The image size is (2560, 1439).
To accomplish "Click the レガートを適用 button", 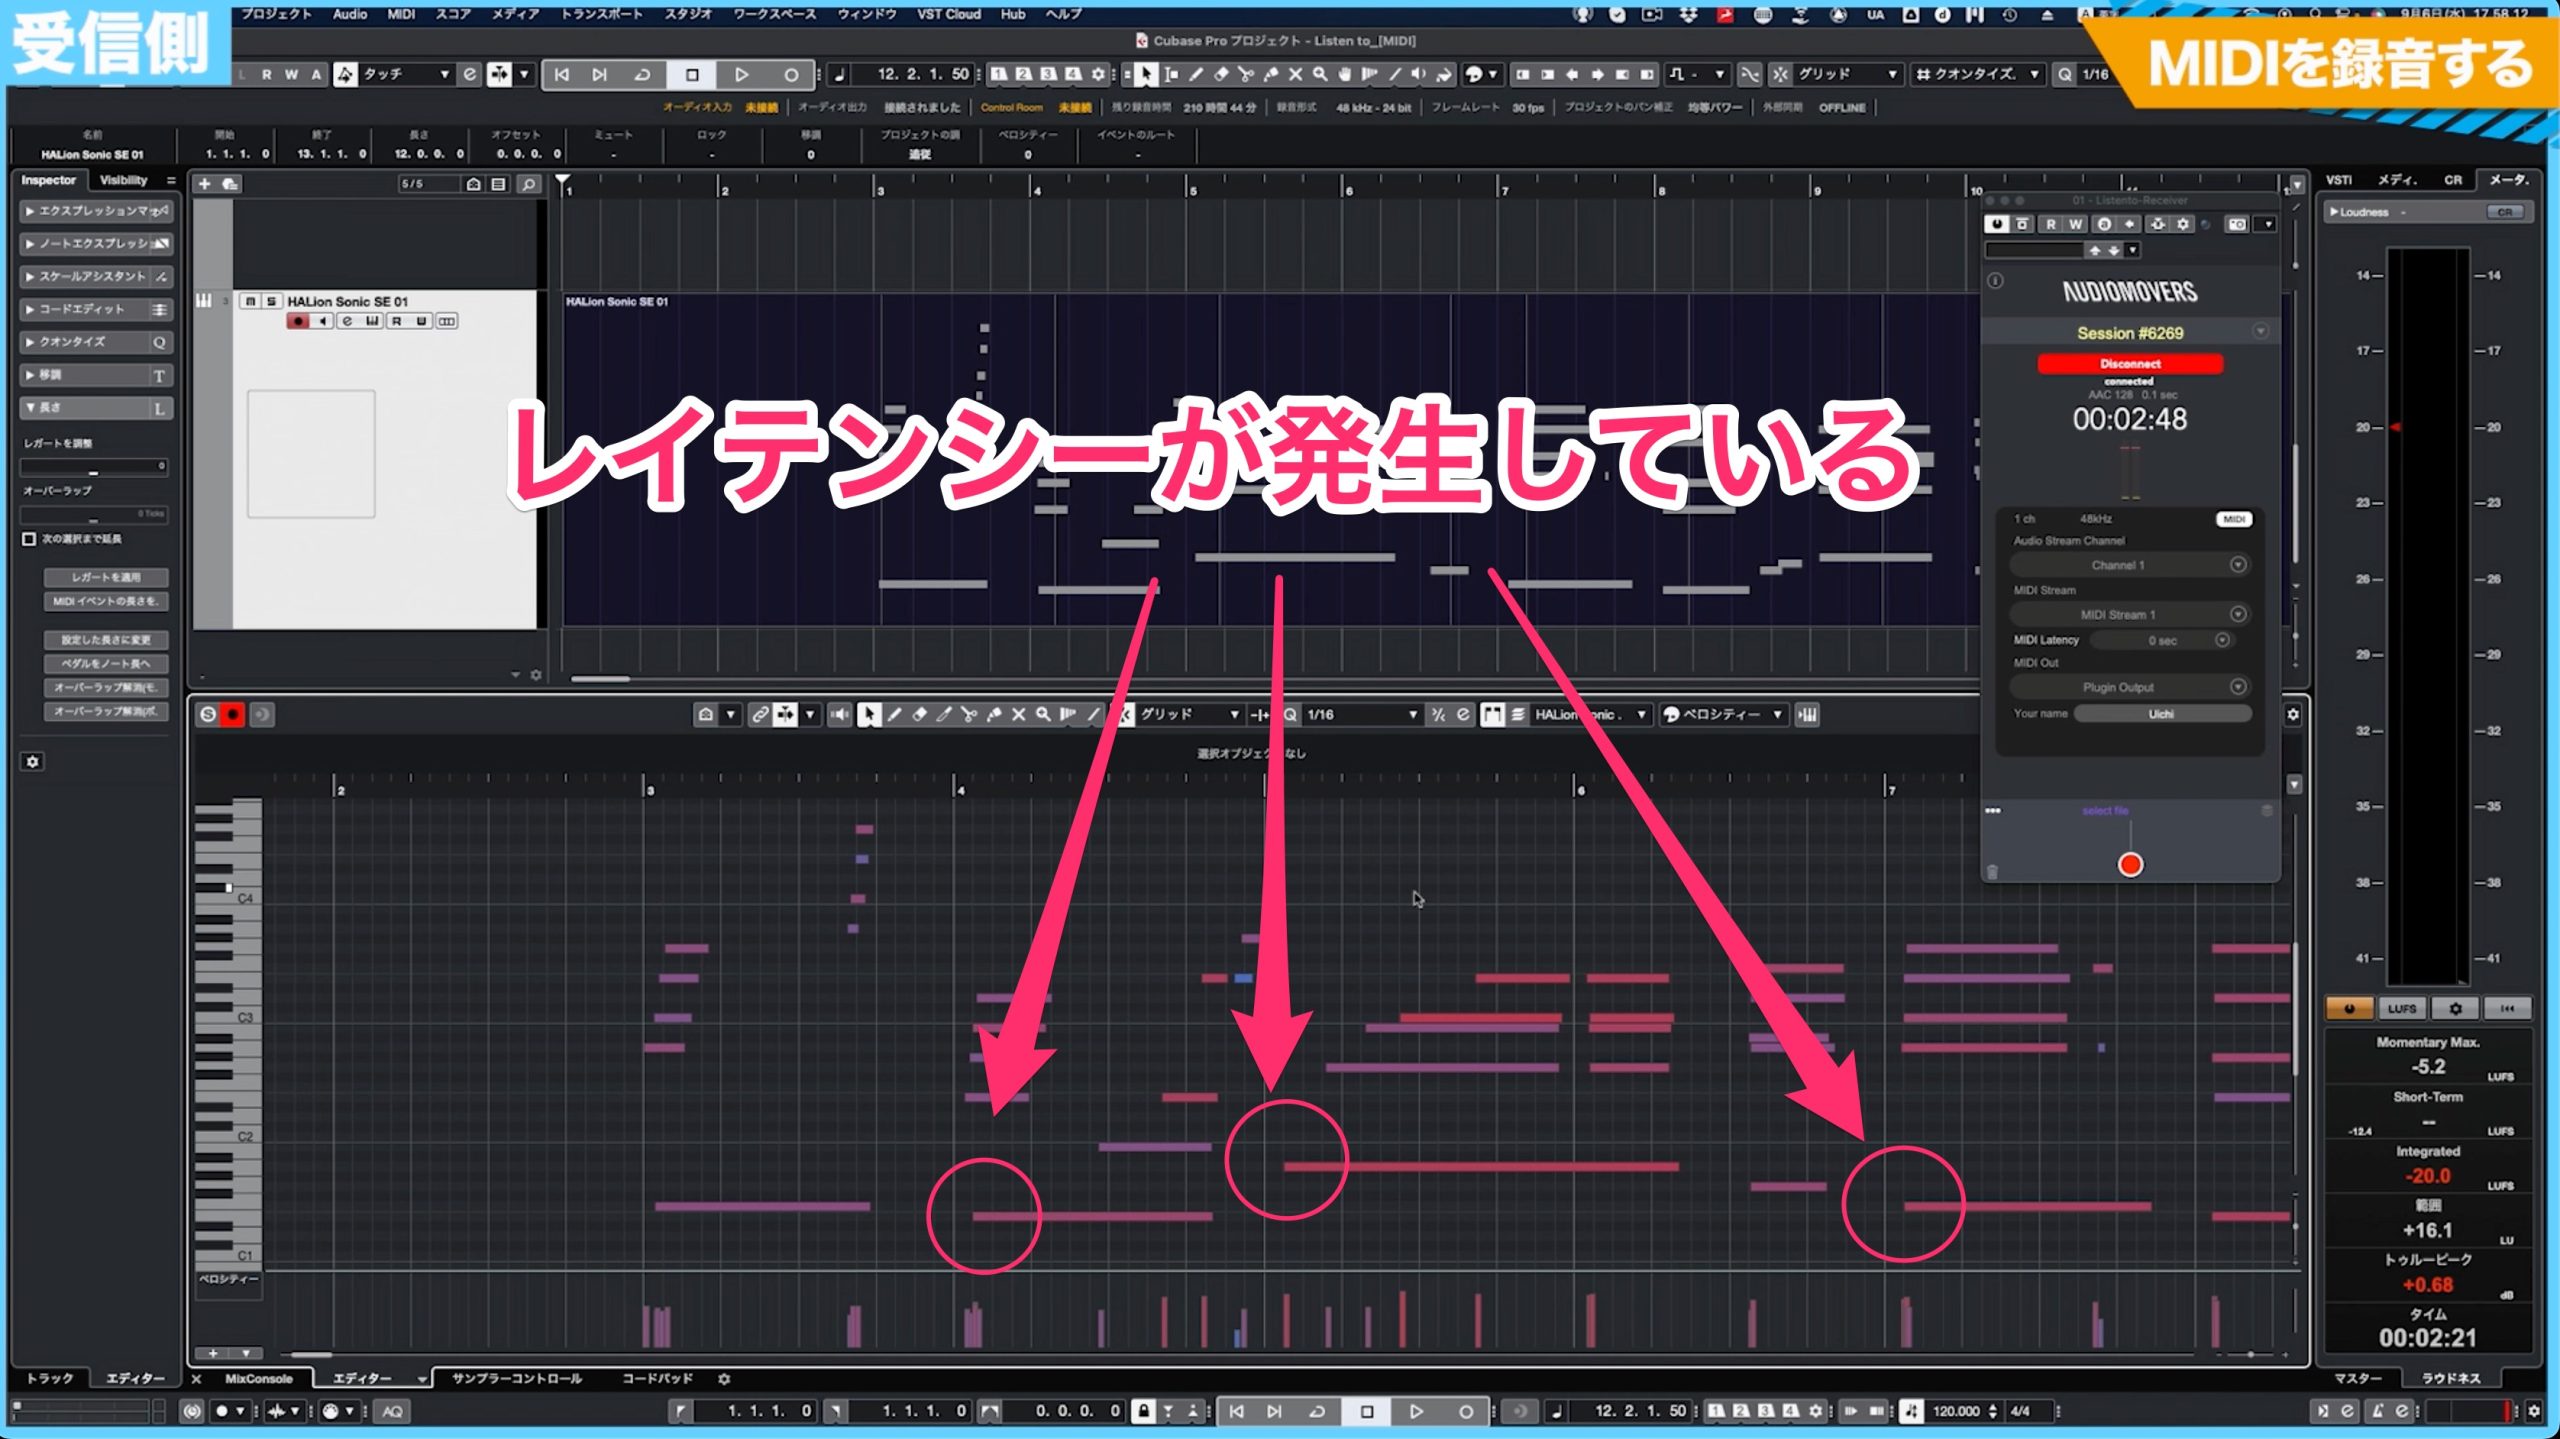I will [x=106, y=577].
